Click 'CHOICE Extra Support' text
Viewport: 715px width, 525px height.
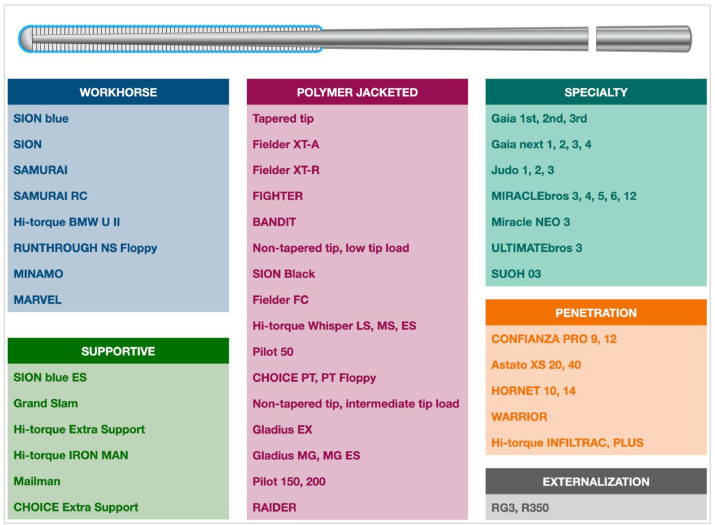tap(76, 507)
